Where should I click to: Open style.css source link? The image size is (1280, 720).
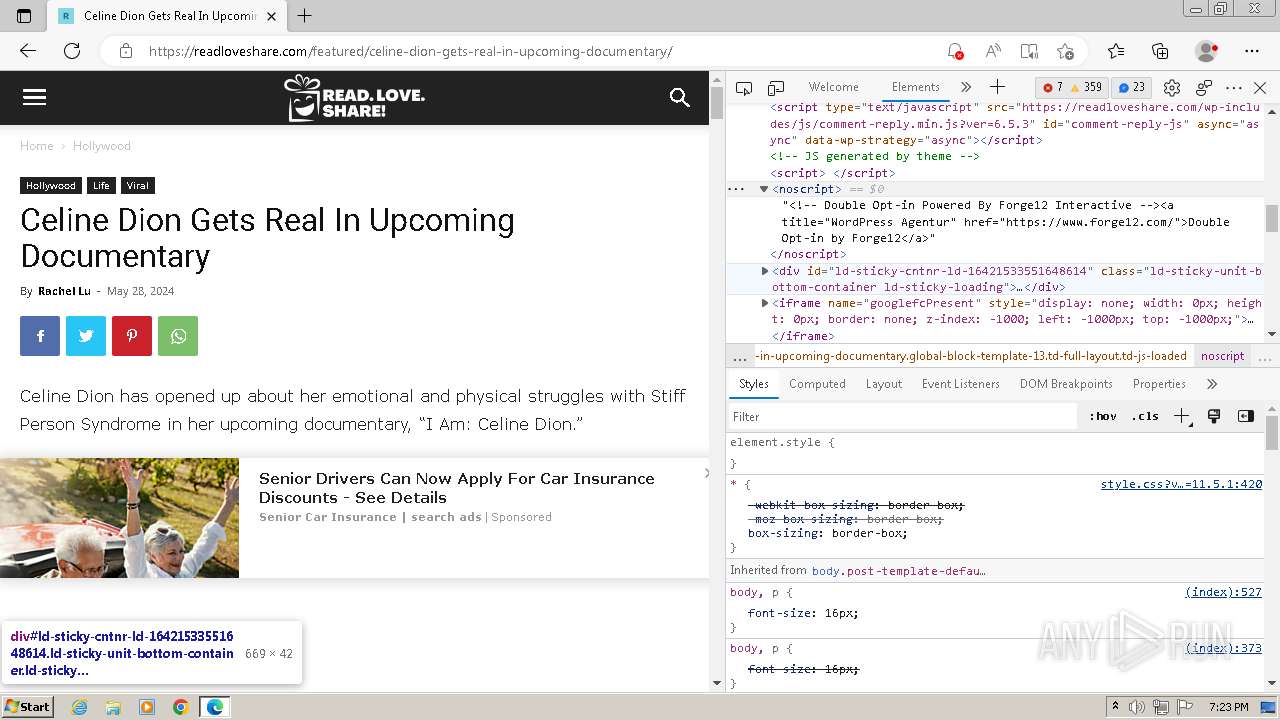[x=1181, y=484]
